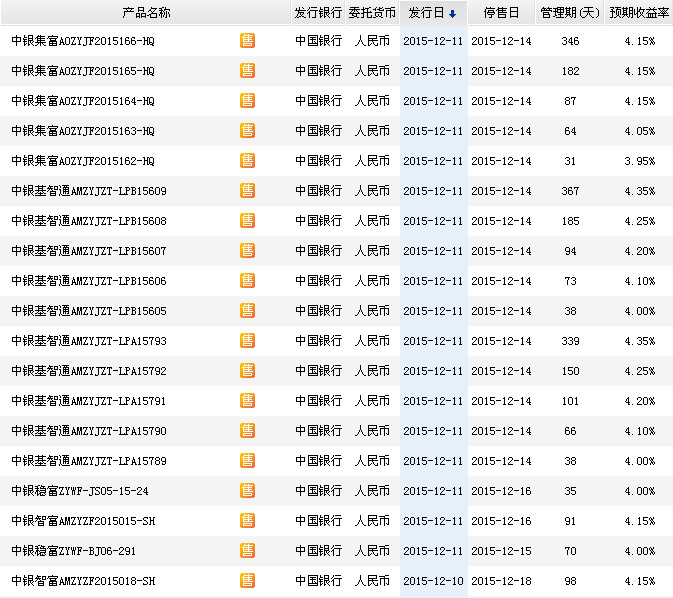Click the sale icon for 中银基智通AMZYJZT-LPB15605
Image resolution: width=673 pixels, height=598 pixels.
coord(247,311)
